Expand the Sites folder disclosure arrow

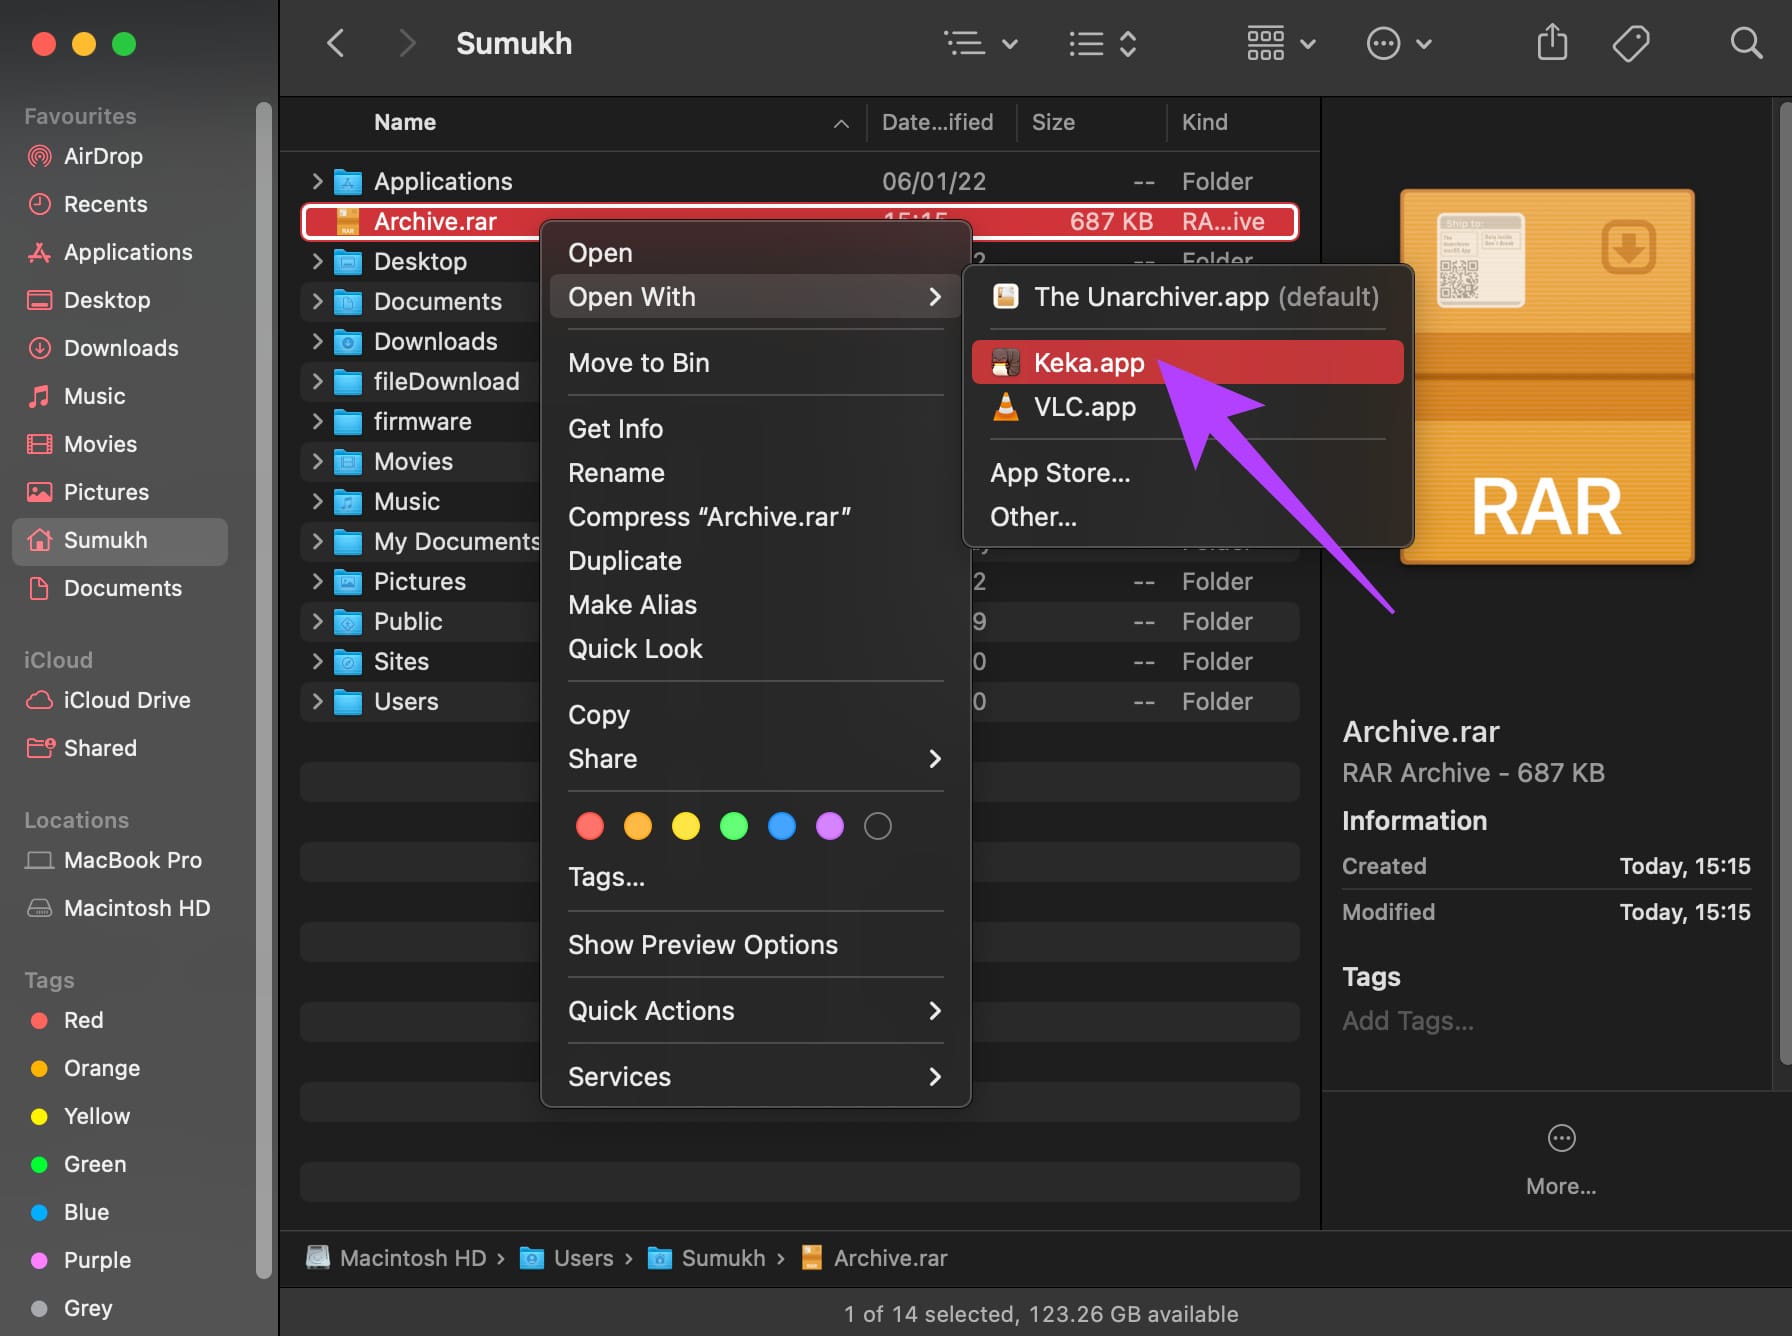[317, 661]
